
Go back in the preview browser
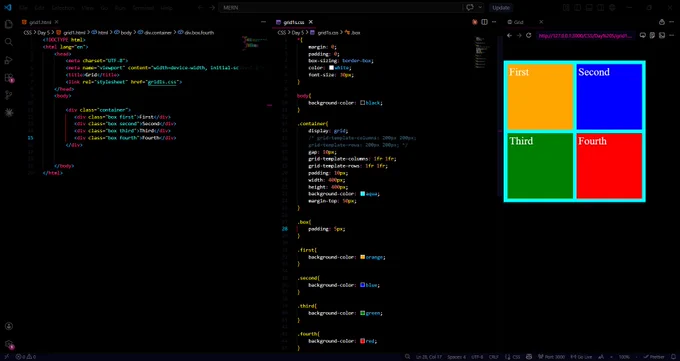click(x=510, y=36)
